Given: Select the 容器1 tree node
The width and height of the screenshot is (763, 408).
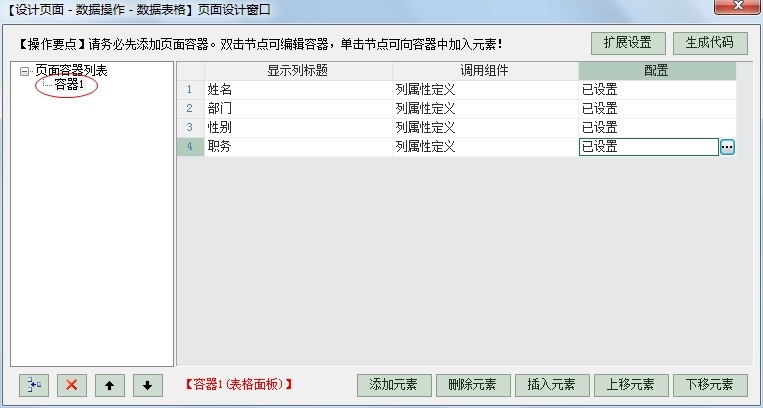Looking at the screenshot, I should pyautogui.click(x=69, y=85).
